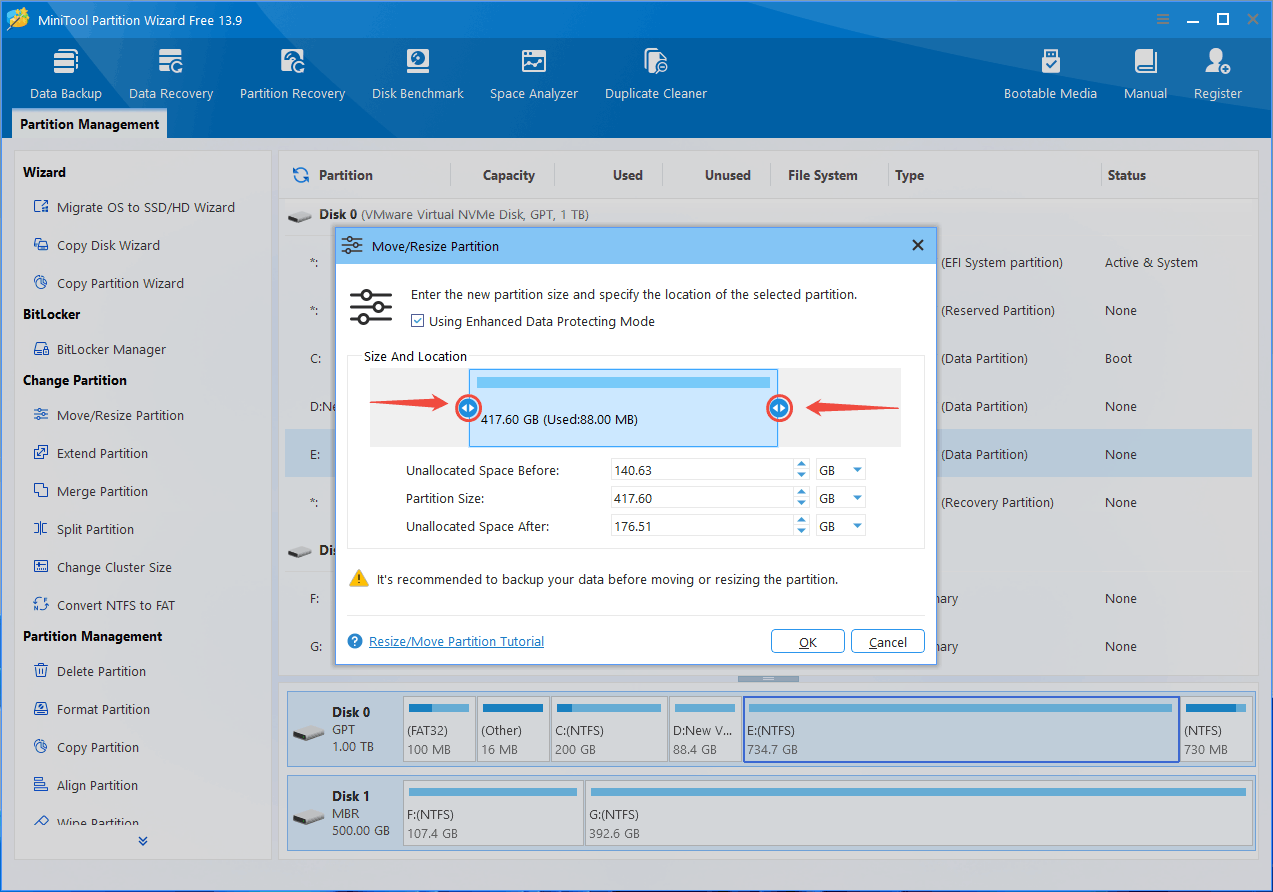Select Disk 1 MBR 500.00 GB label

[346, 813]
